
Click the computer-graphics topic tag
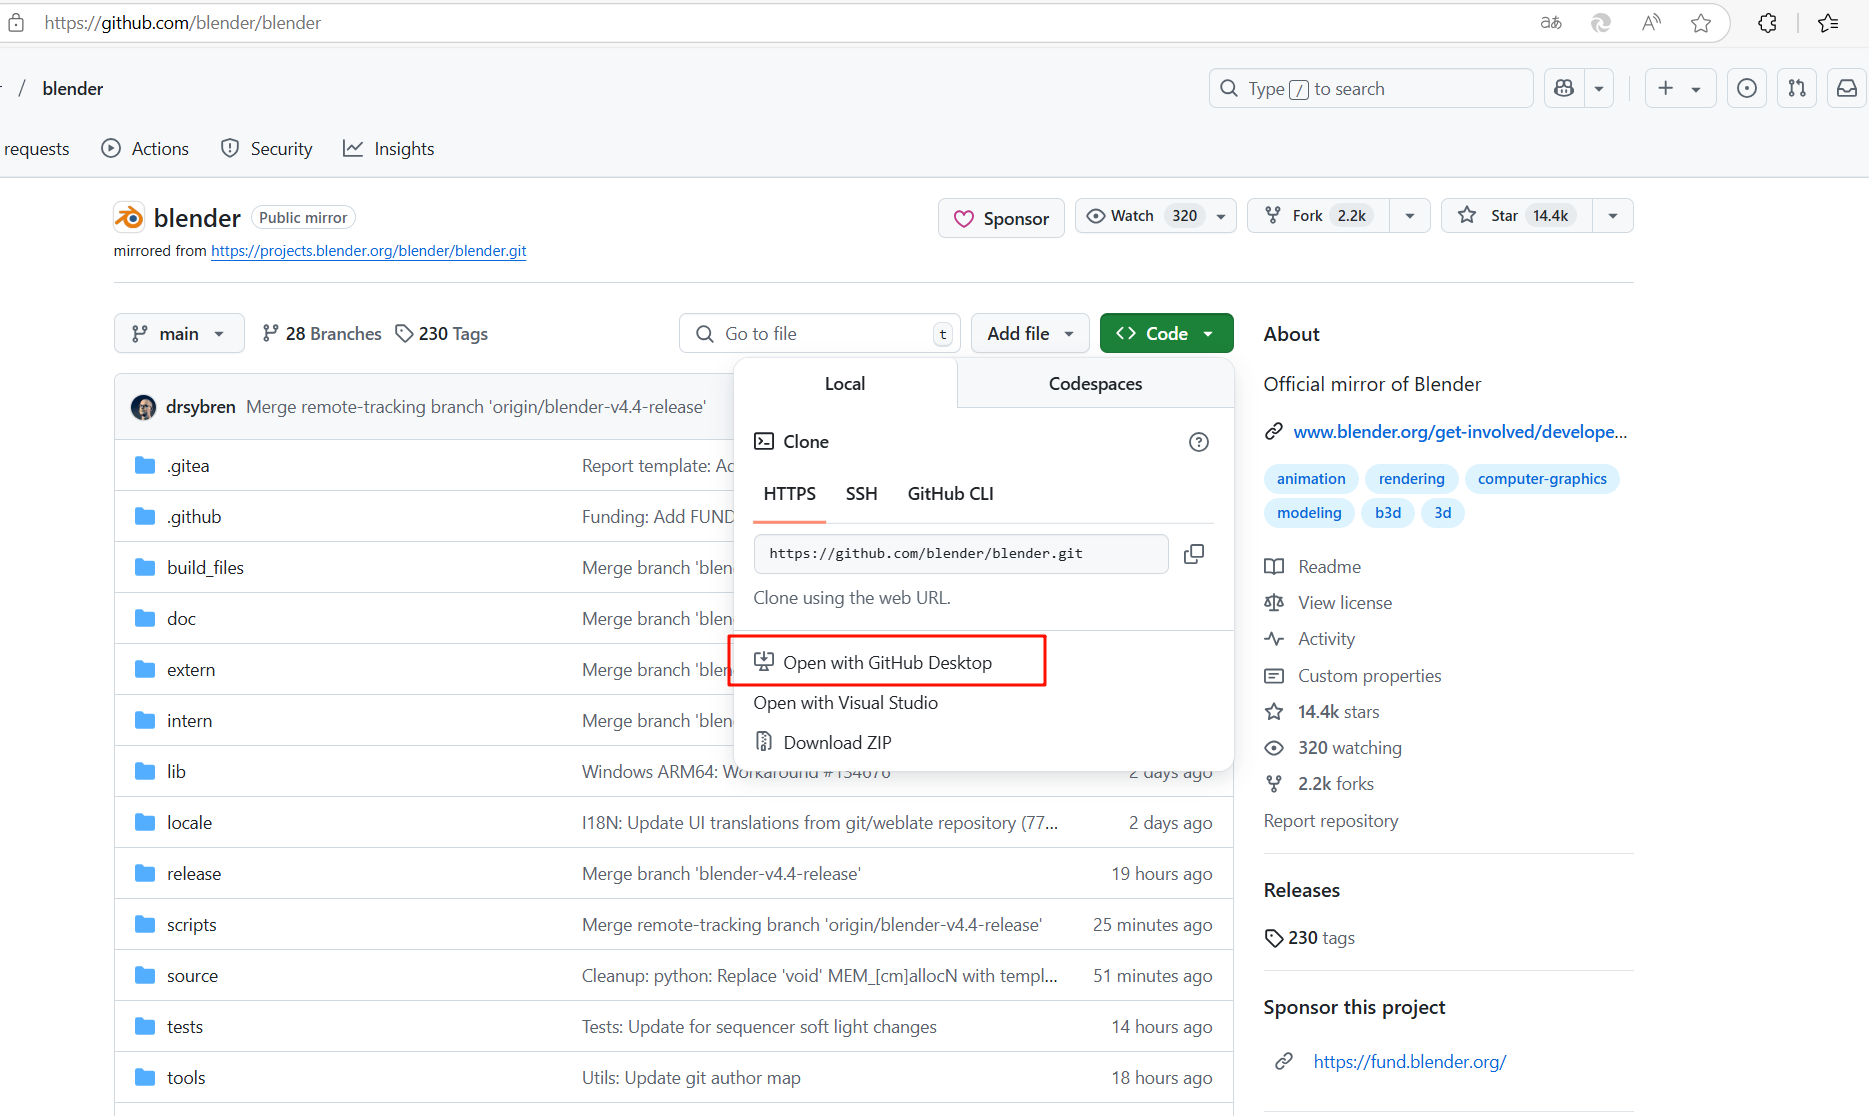1542,479
